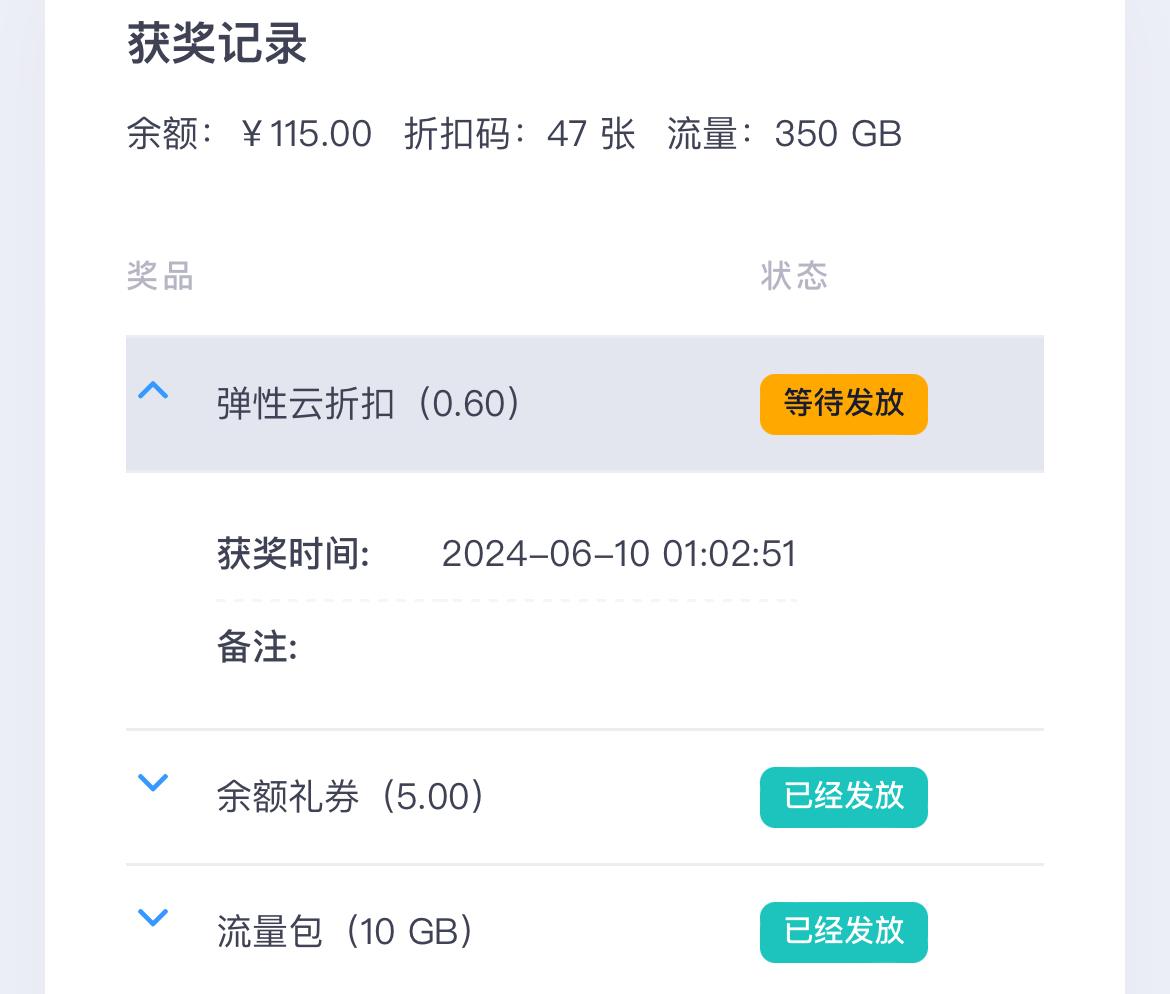
Task: Click the 状态 column header
Action: click(794, 277)
